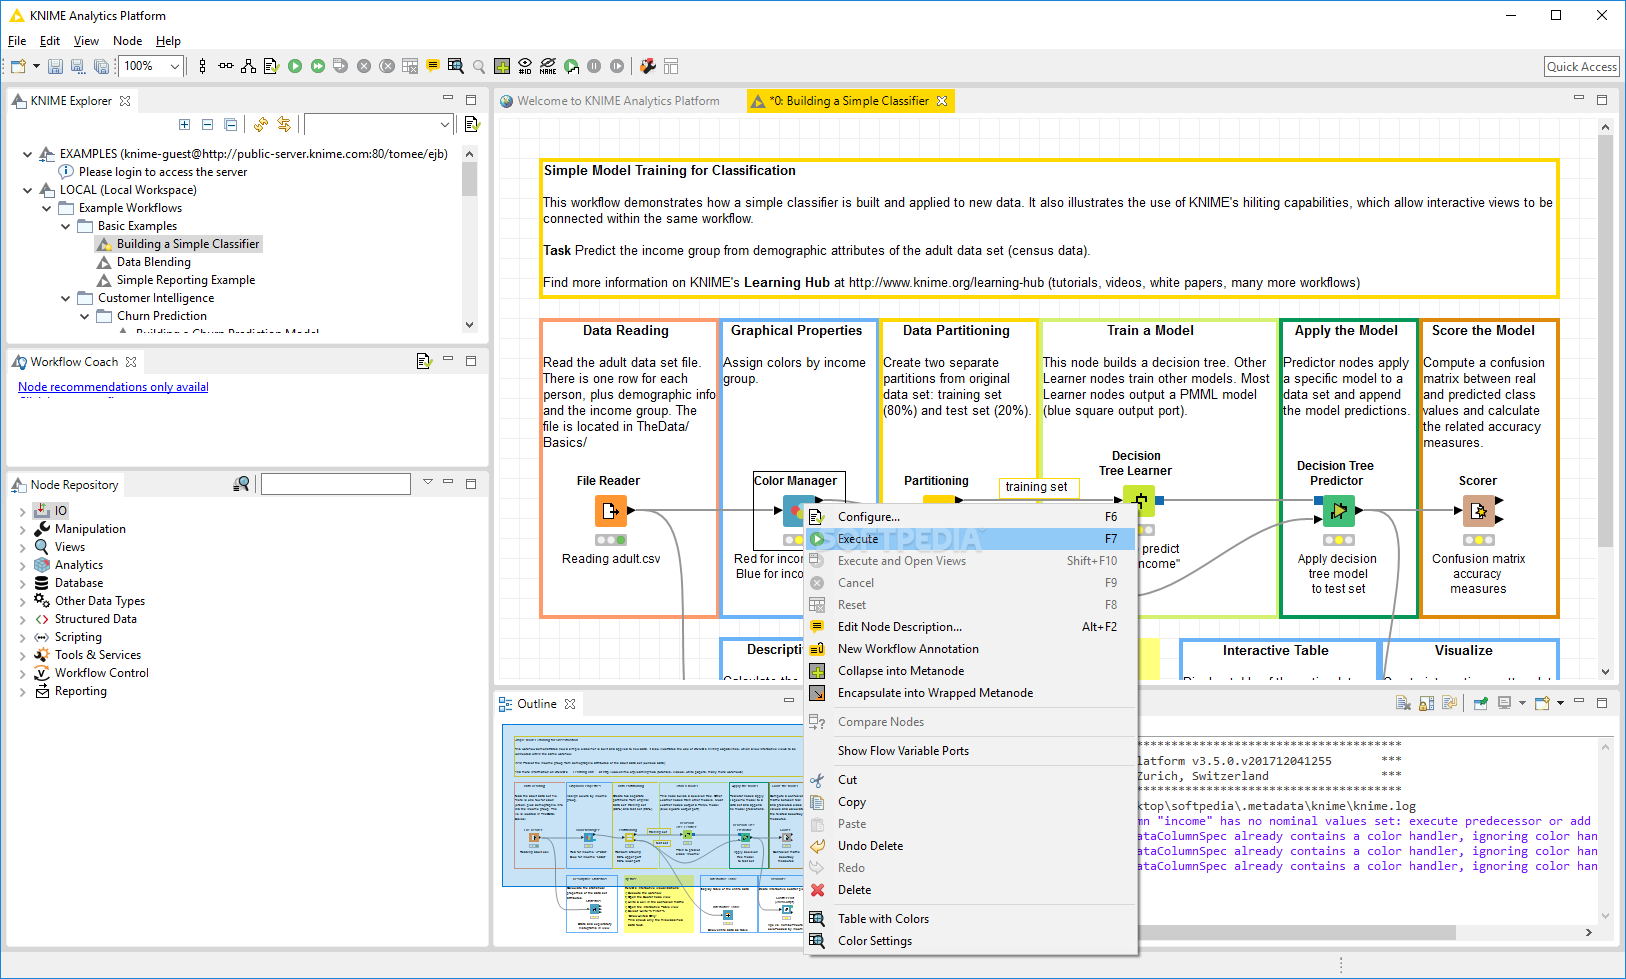
Task: Click the Collapse All minus icon in Explorer
Action: click(x=207, y=124)
